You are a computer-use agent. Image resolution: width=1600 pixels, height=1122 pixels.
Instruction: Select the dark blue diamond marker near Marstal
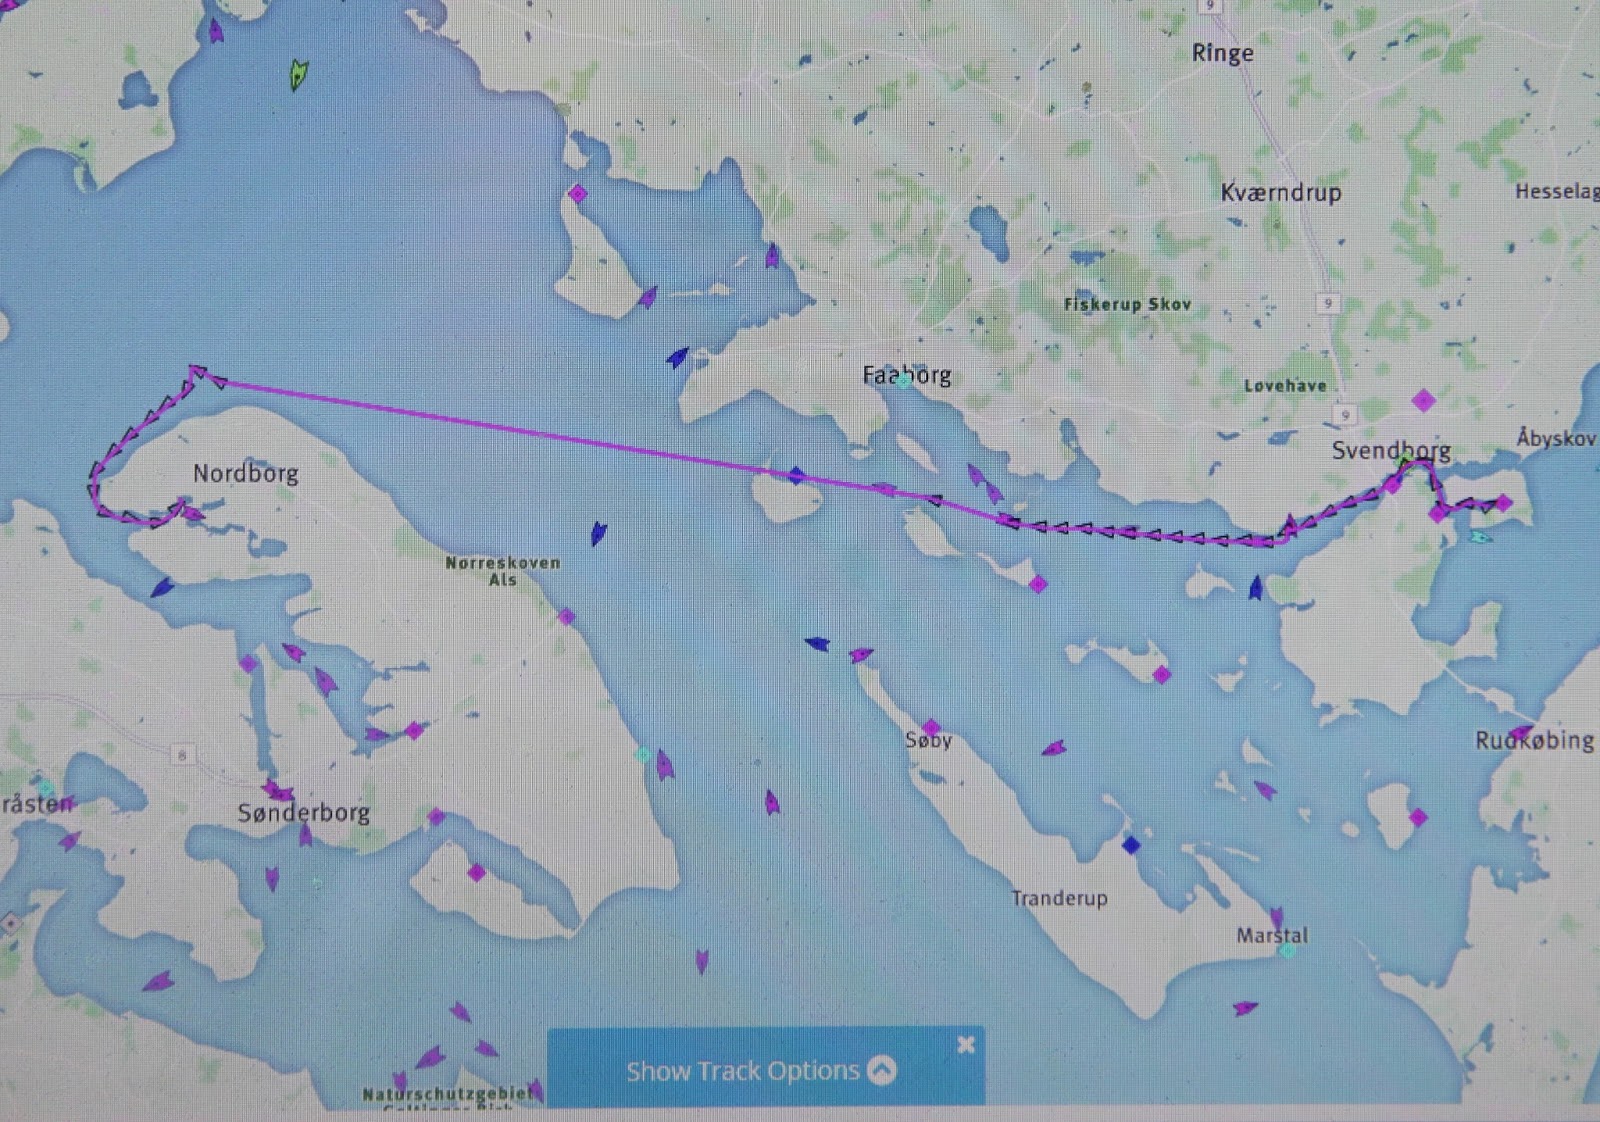pos(1131,845)
